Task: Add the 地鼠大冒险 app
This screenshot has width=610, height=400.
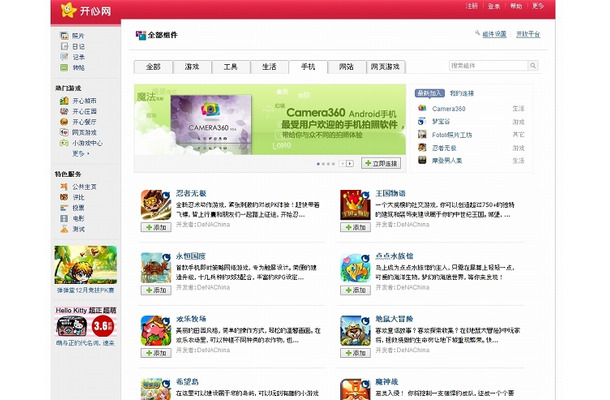Action: click(355, 353)
